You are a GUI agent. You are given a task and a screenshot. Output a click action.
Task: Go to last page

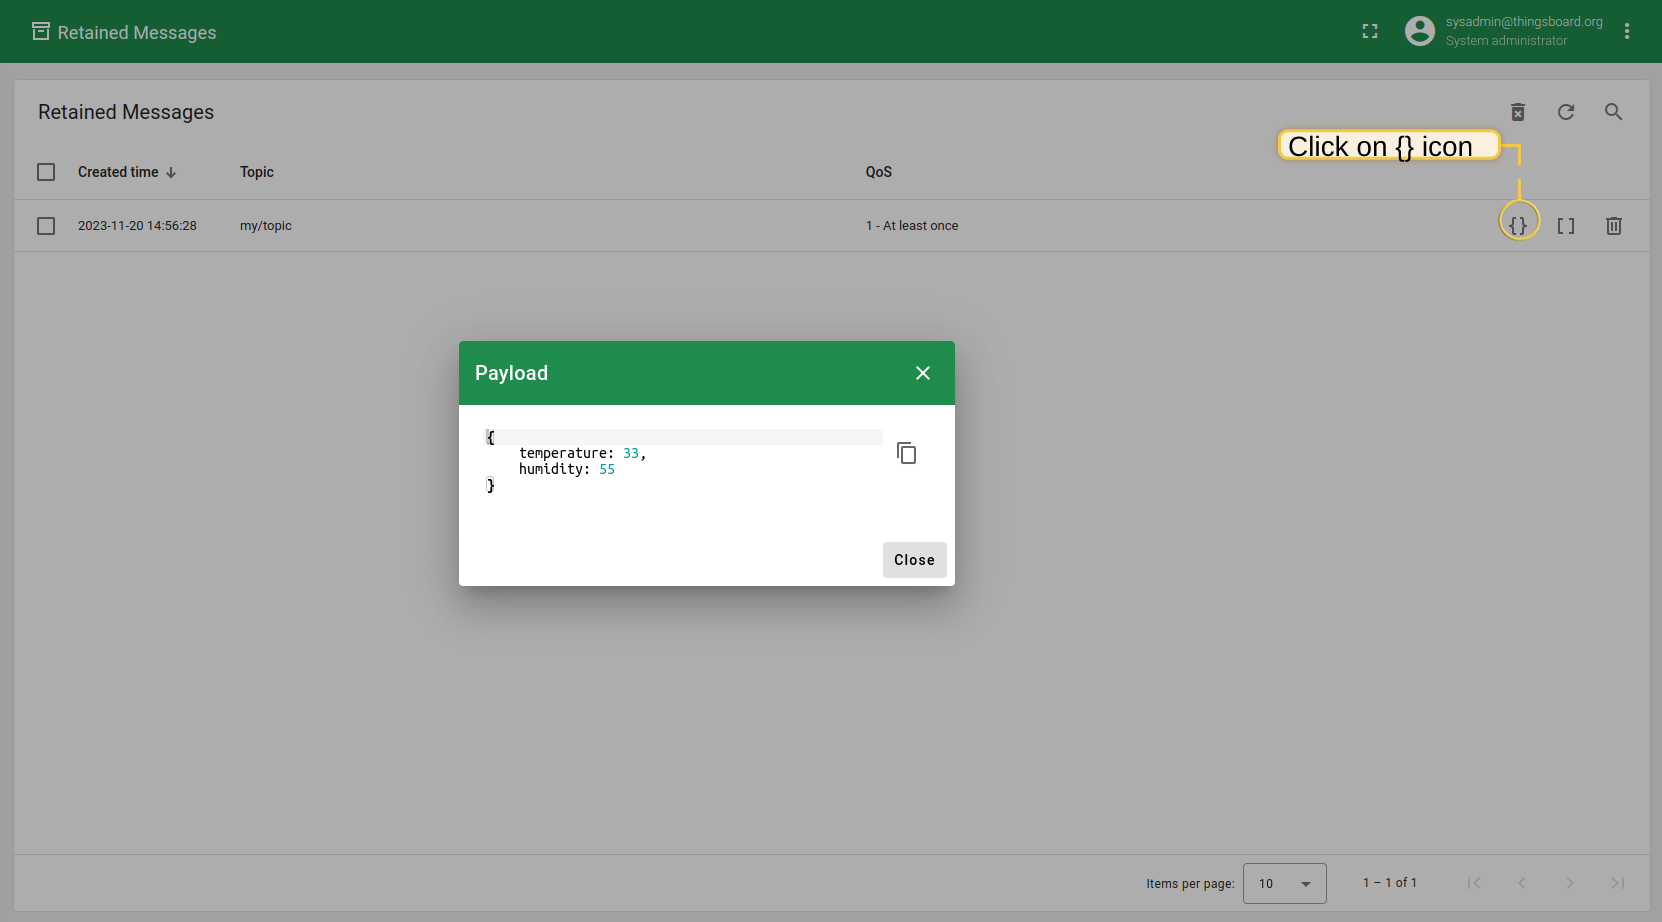(1618, 883)
